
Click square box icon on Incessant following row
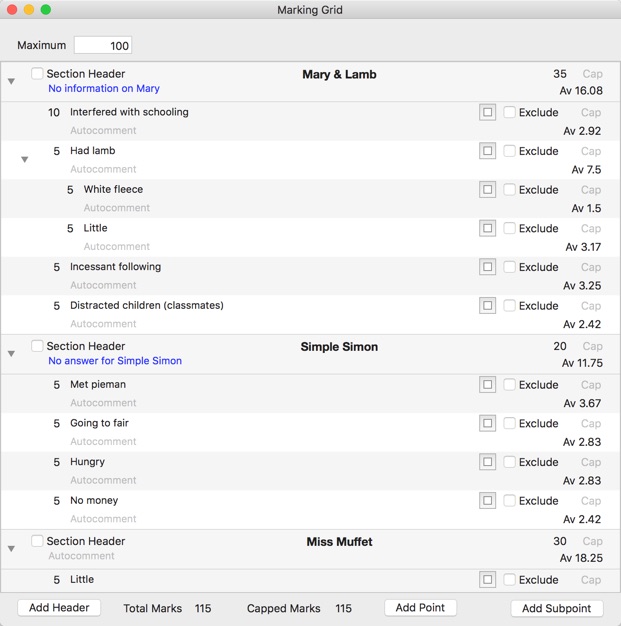coord(487,267)
